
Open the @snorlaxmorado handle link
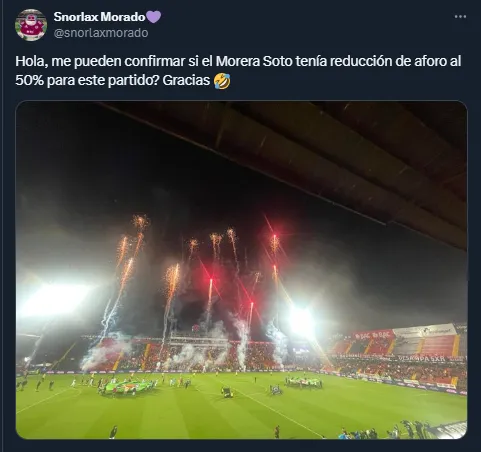101,33
